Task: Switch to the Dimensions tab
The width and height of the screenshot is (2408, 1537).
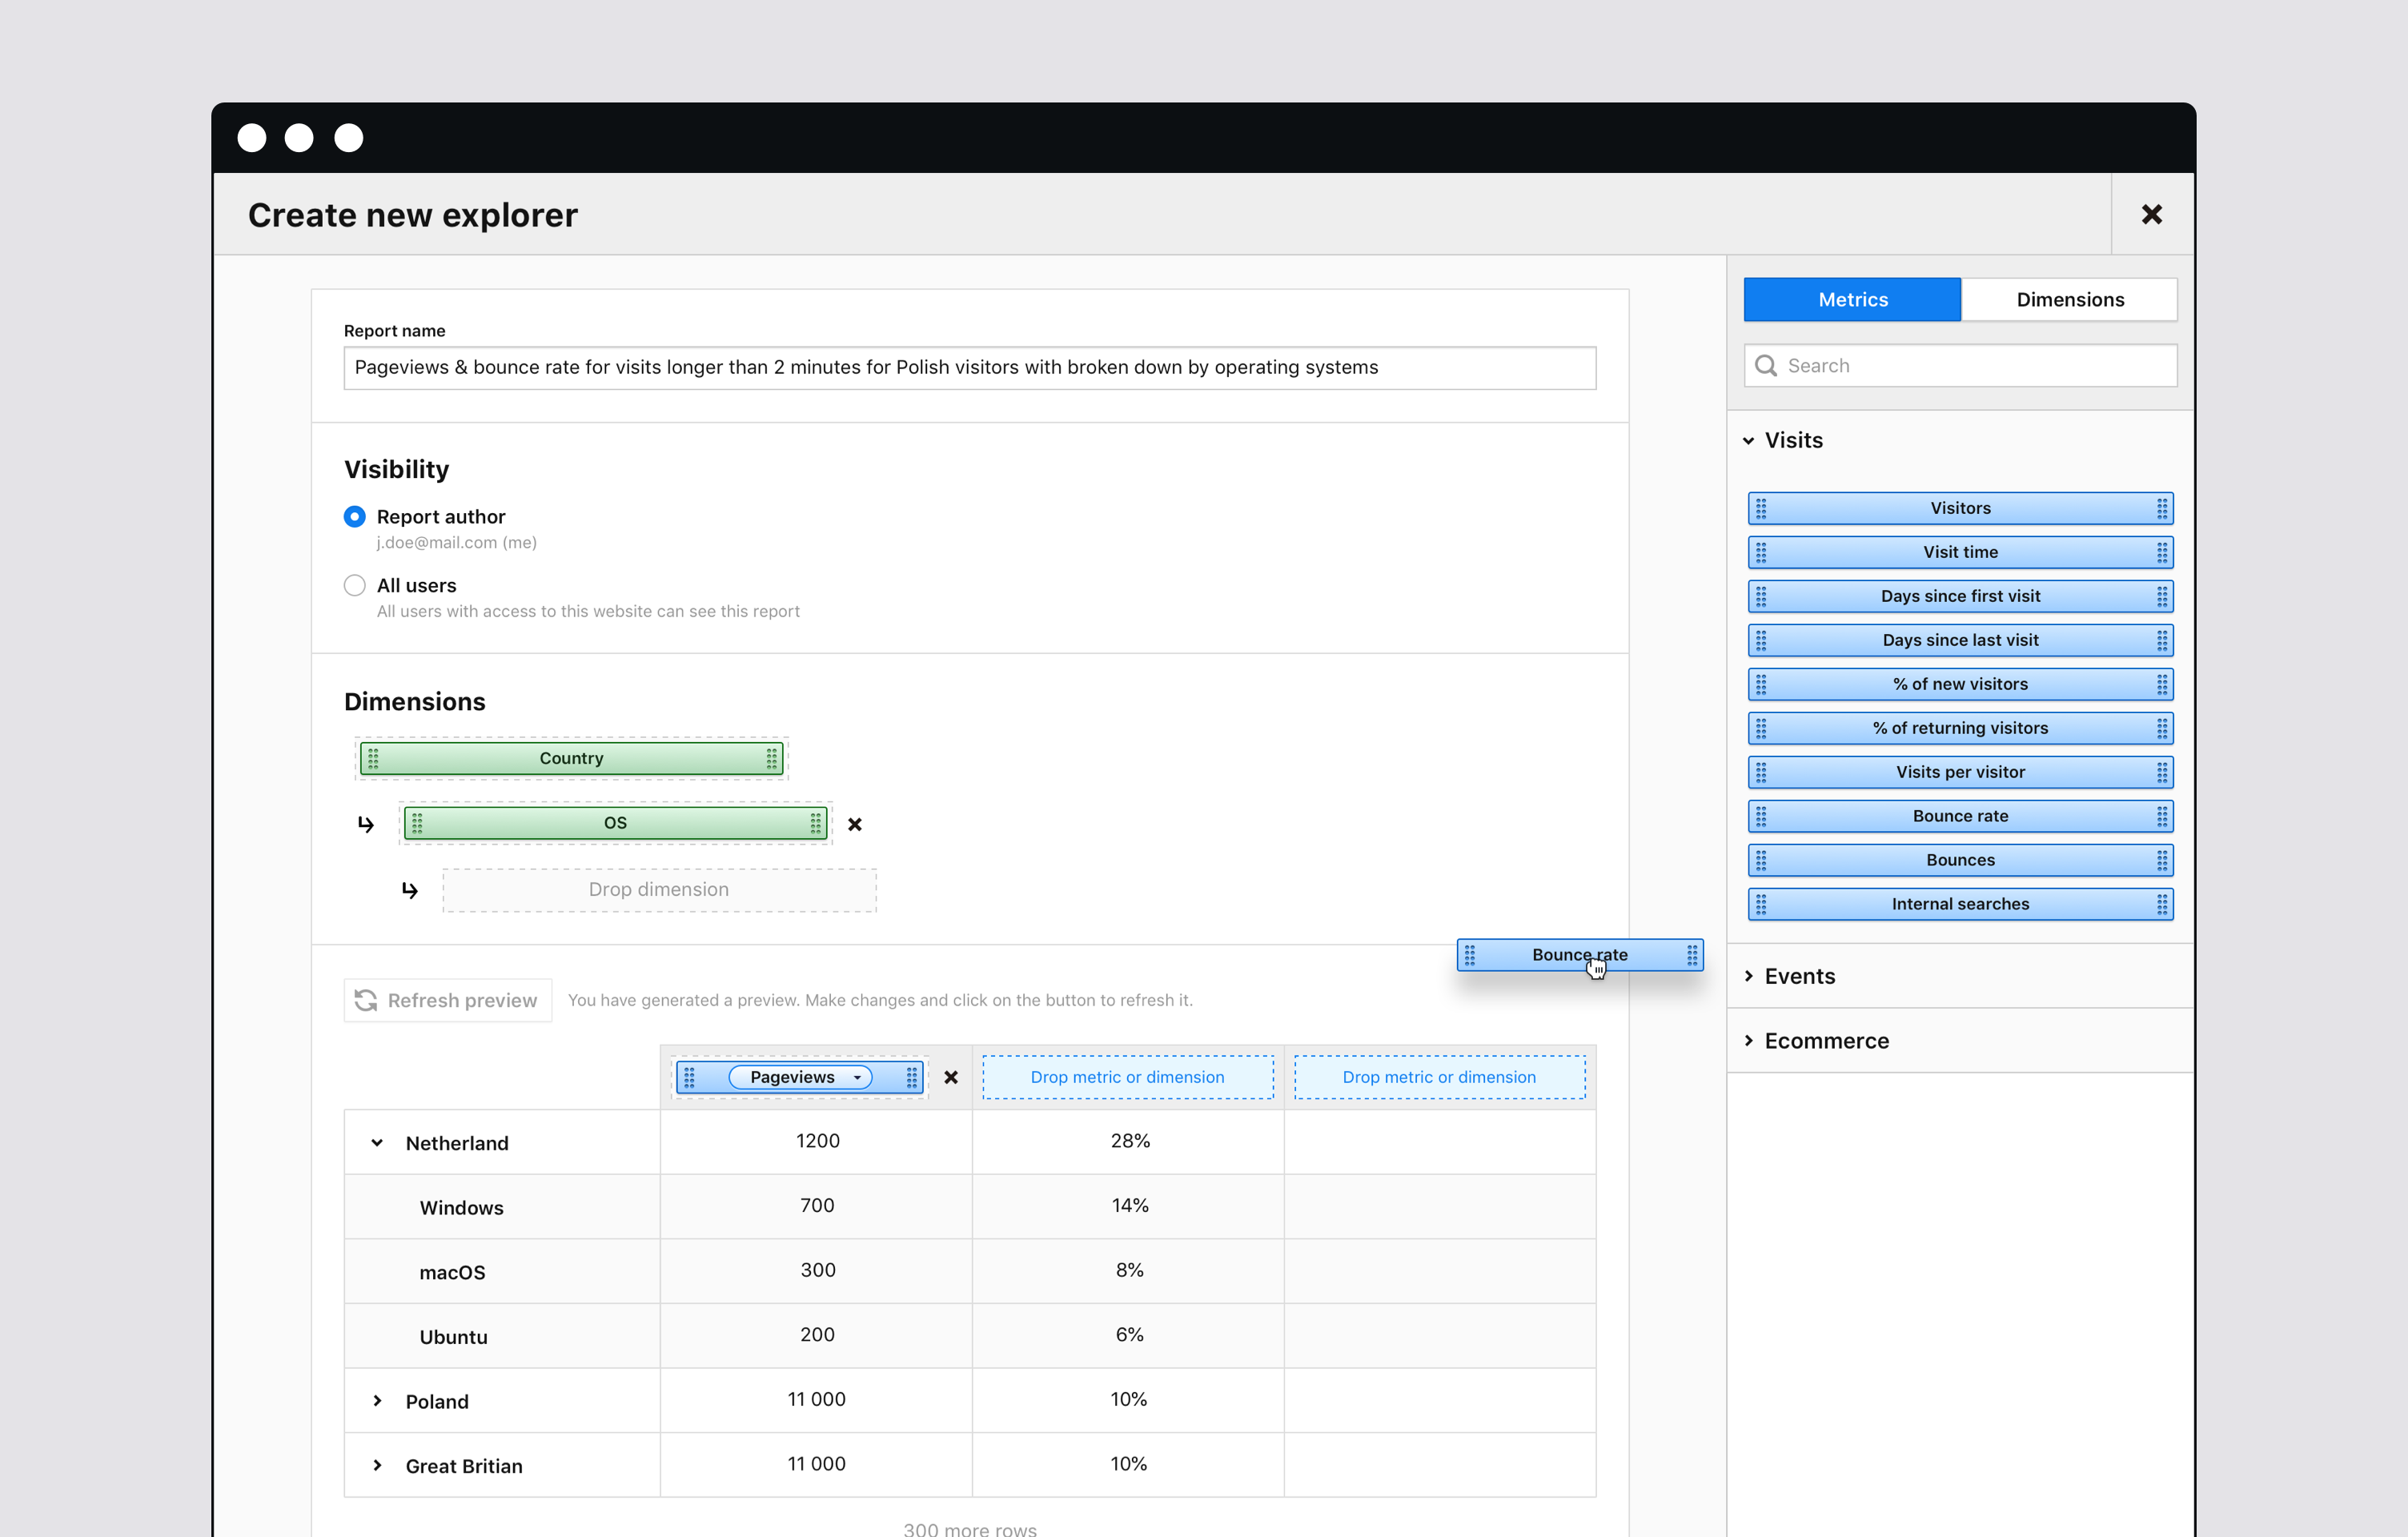Action: [x=2069, y=299]
